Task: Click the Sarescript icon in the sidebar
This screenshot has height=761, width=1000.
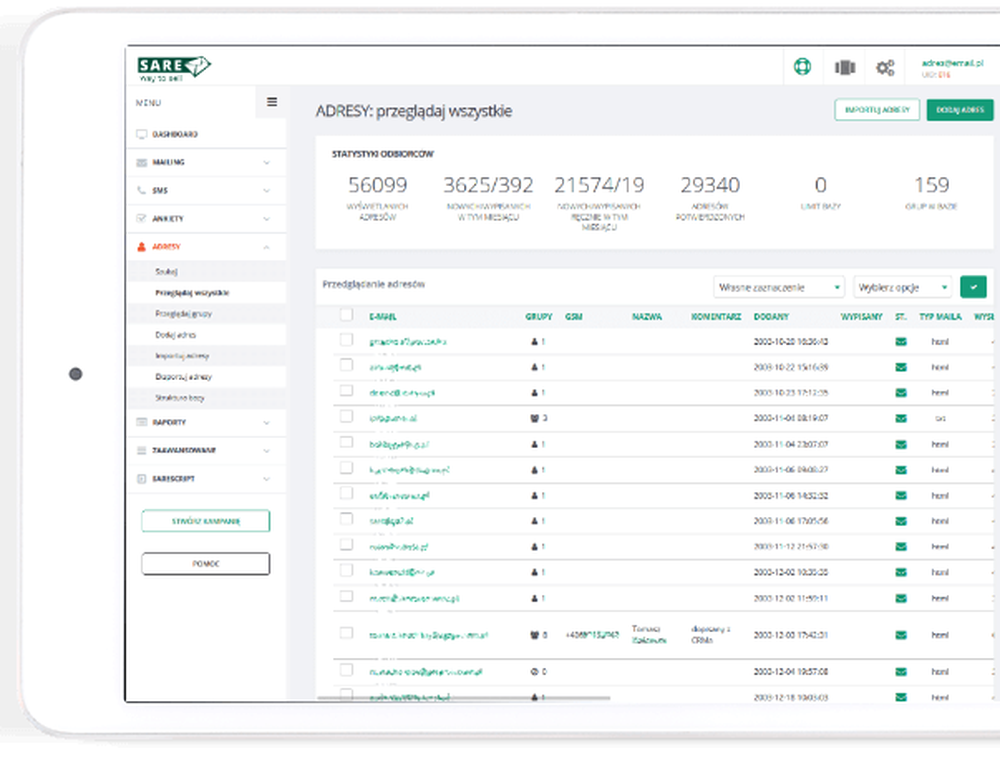Action: [142, 478]
